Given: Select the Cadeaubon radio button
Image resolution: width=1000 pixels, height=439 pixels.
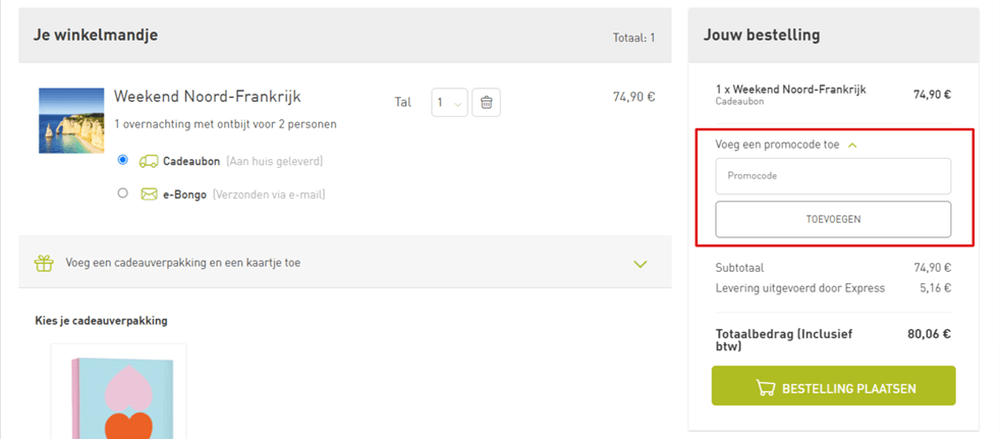Looking at the screenshot, I should [x=123, y=160].
